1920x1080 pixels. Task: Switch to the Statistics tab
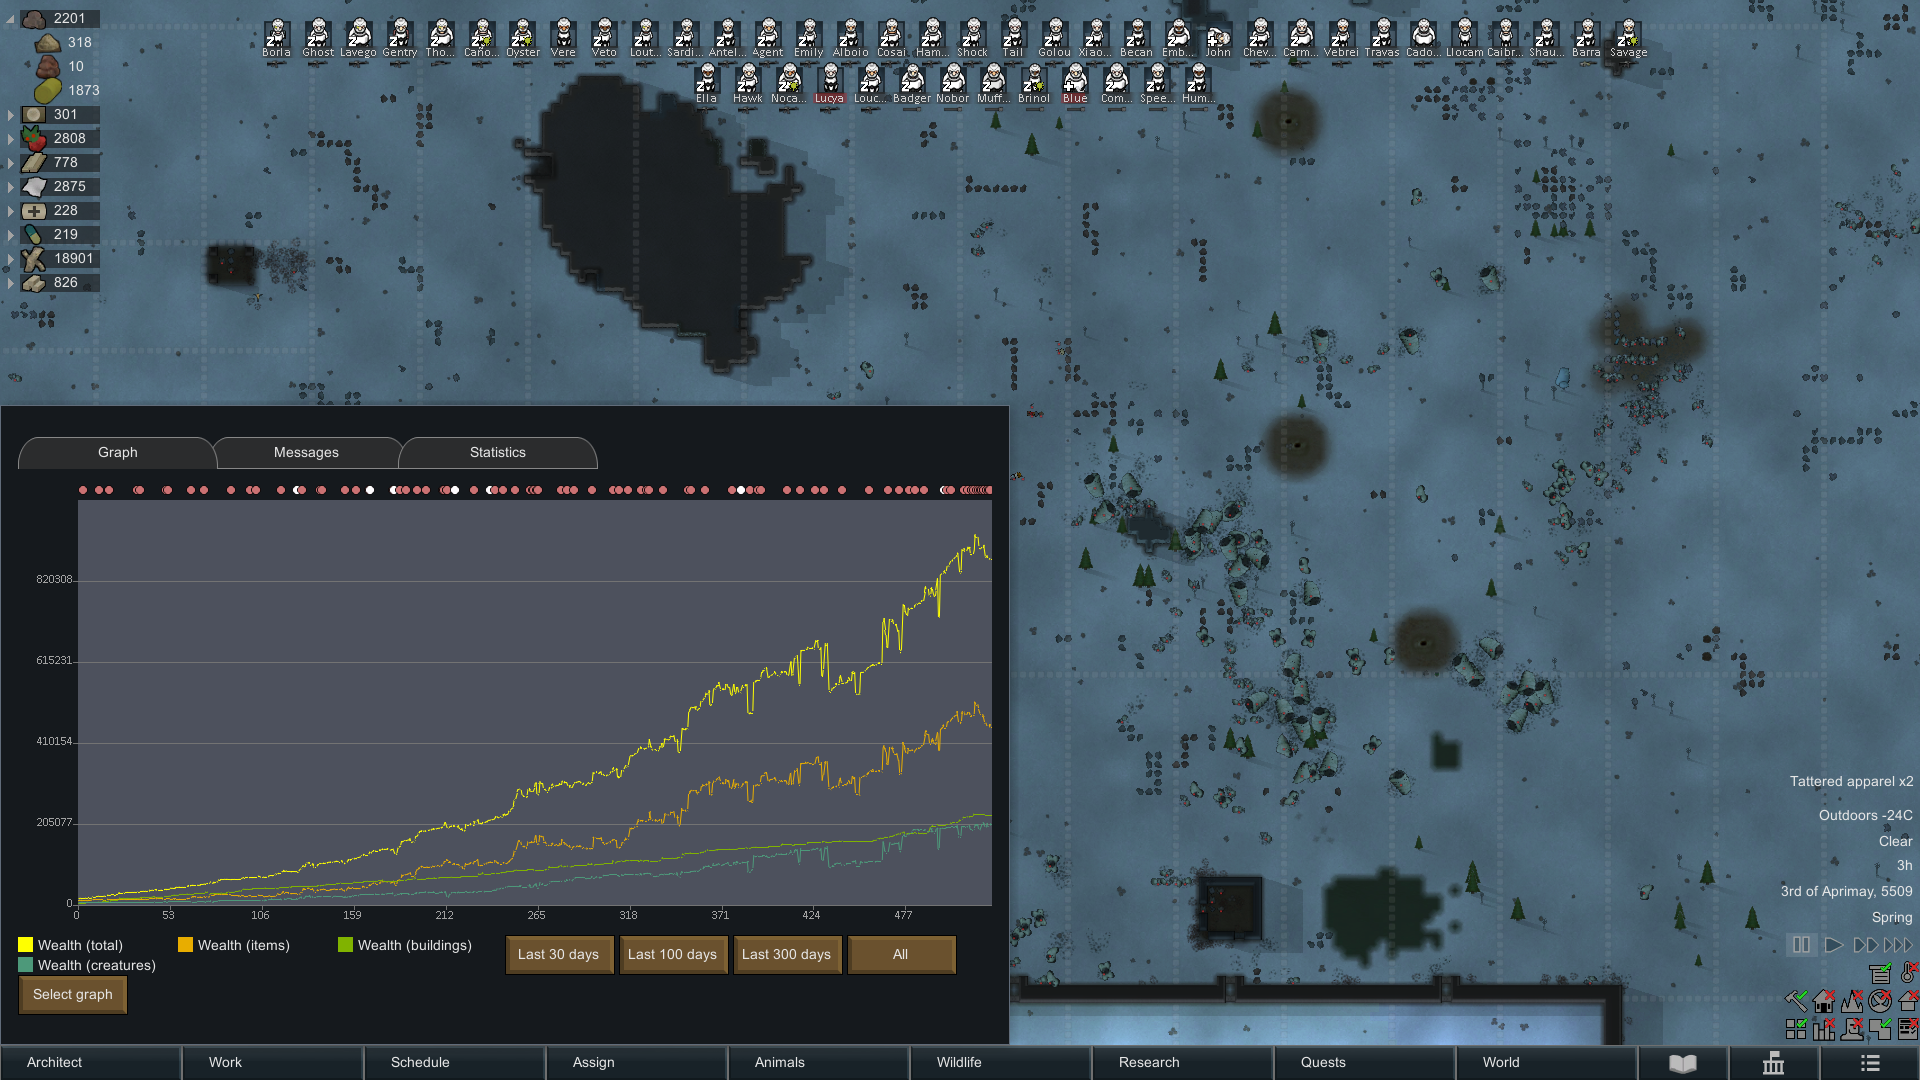(497, 453)
